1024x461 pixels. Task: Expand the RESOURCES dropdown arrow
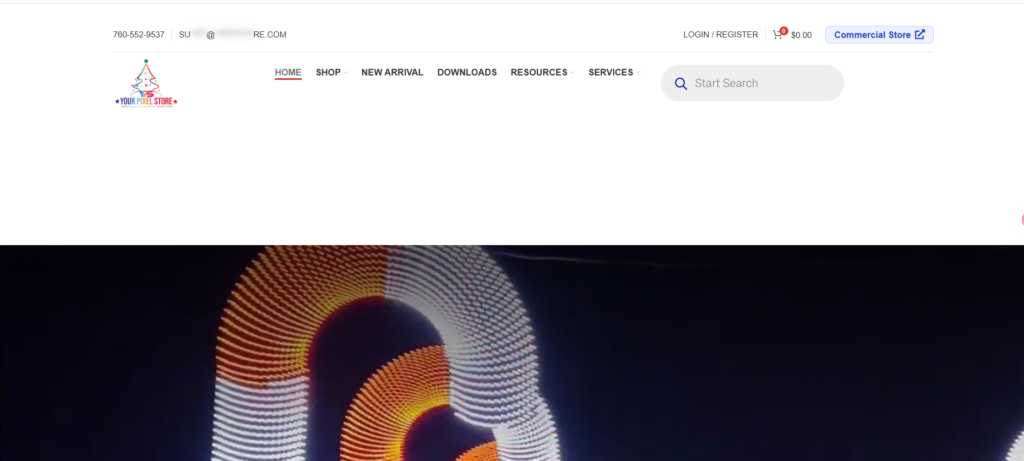(572, 72)
